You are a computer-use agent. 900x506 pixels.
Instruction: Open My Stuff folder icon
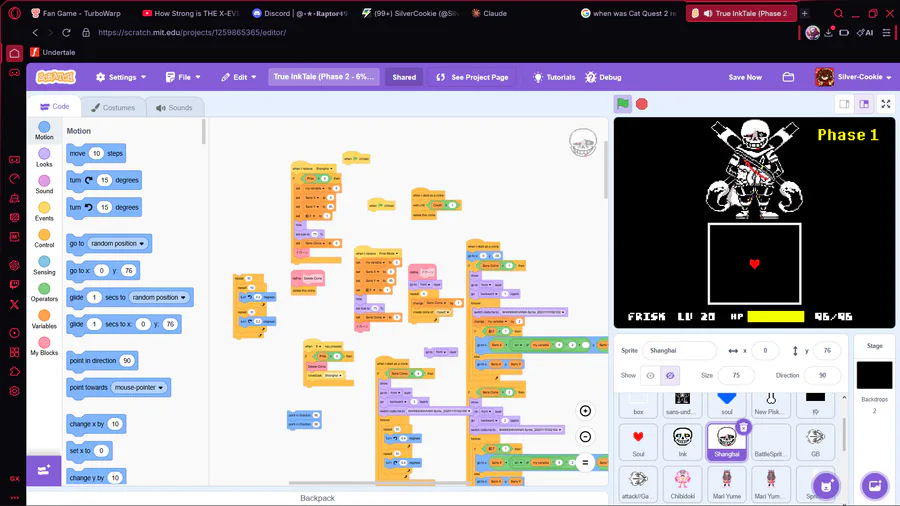coord(788,77)
